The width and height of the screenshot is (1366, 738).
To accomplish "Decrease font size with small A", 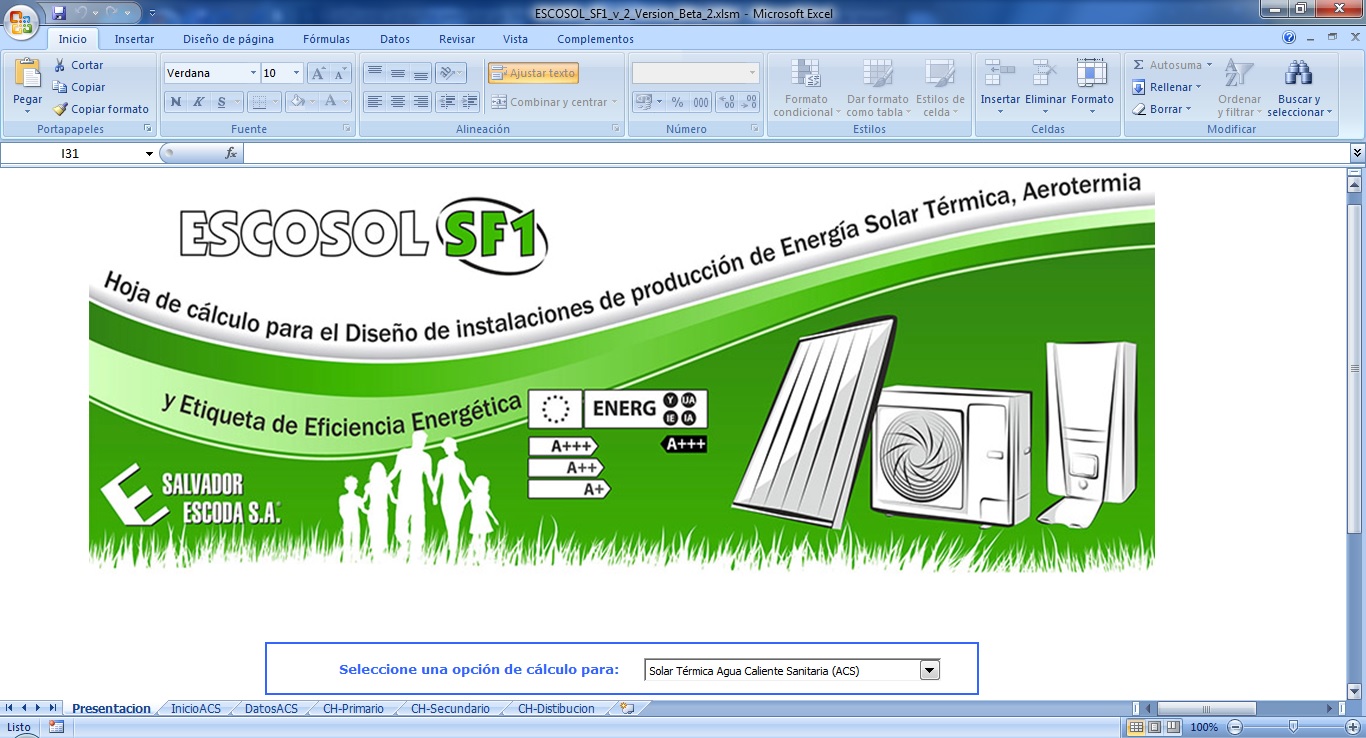I will (340, 73).
